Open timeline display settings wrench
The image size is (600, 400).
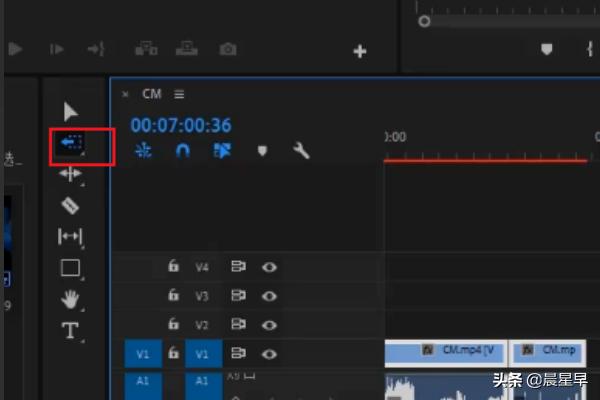pos(300,151)
